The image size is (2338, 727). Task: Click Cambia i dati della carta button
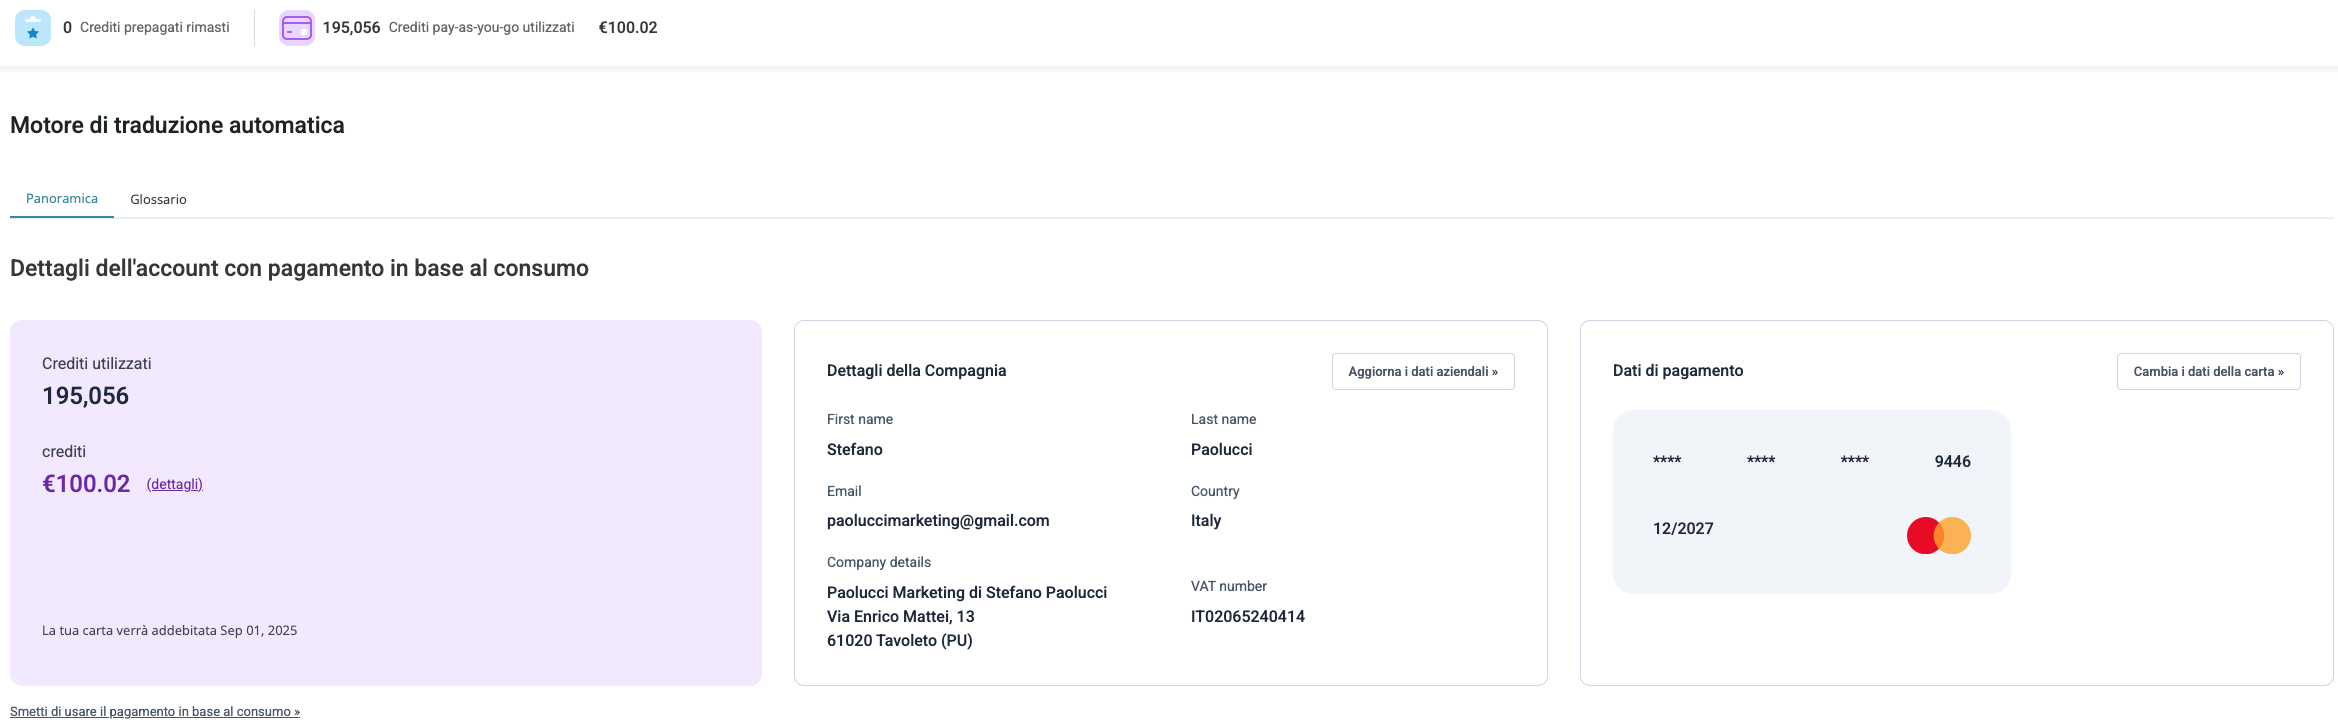pos(2208,371)
